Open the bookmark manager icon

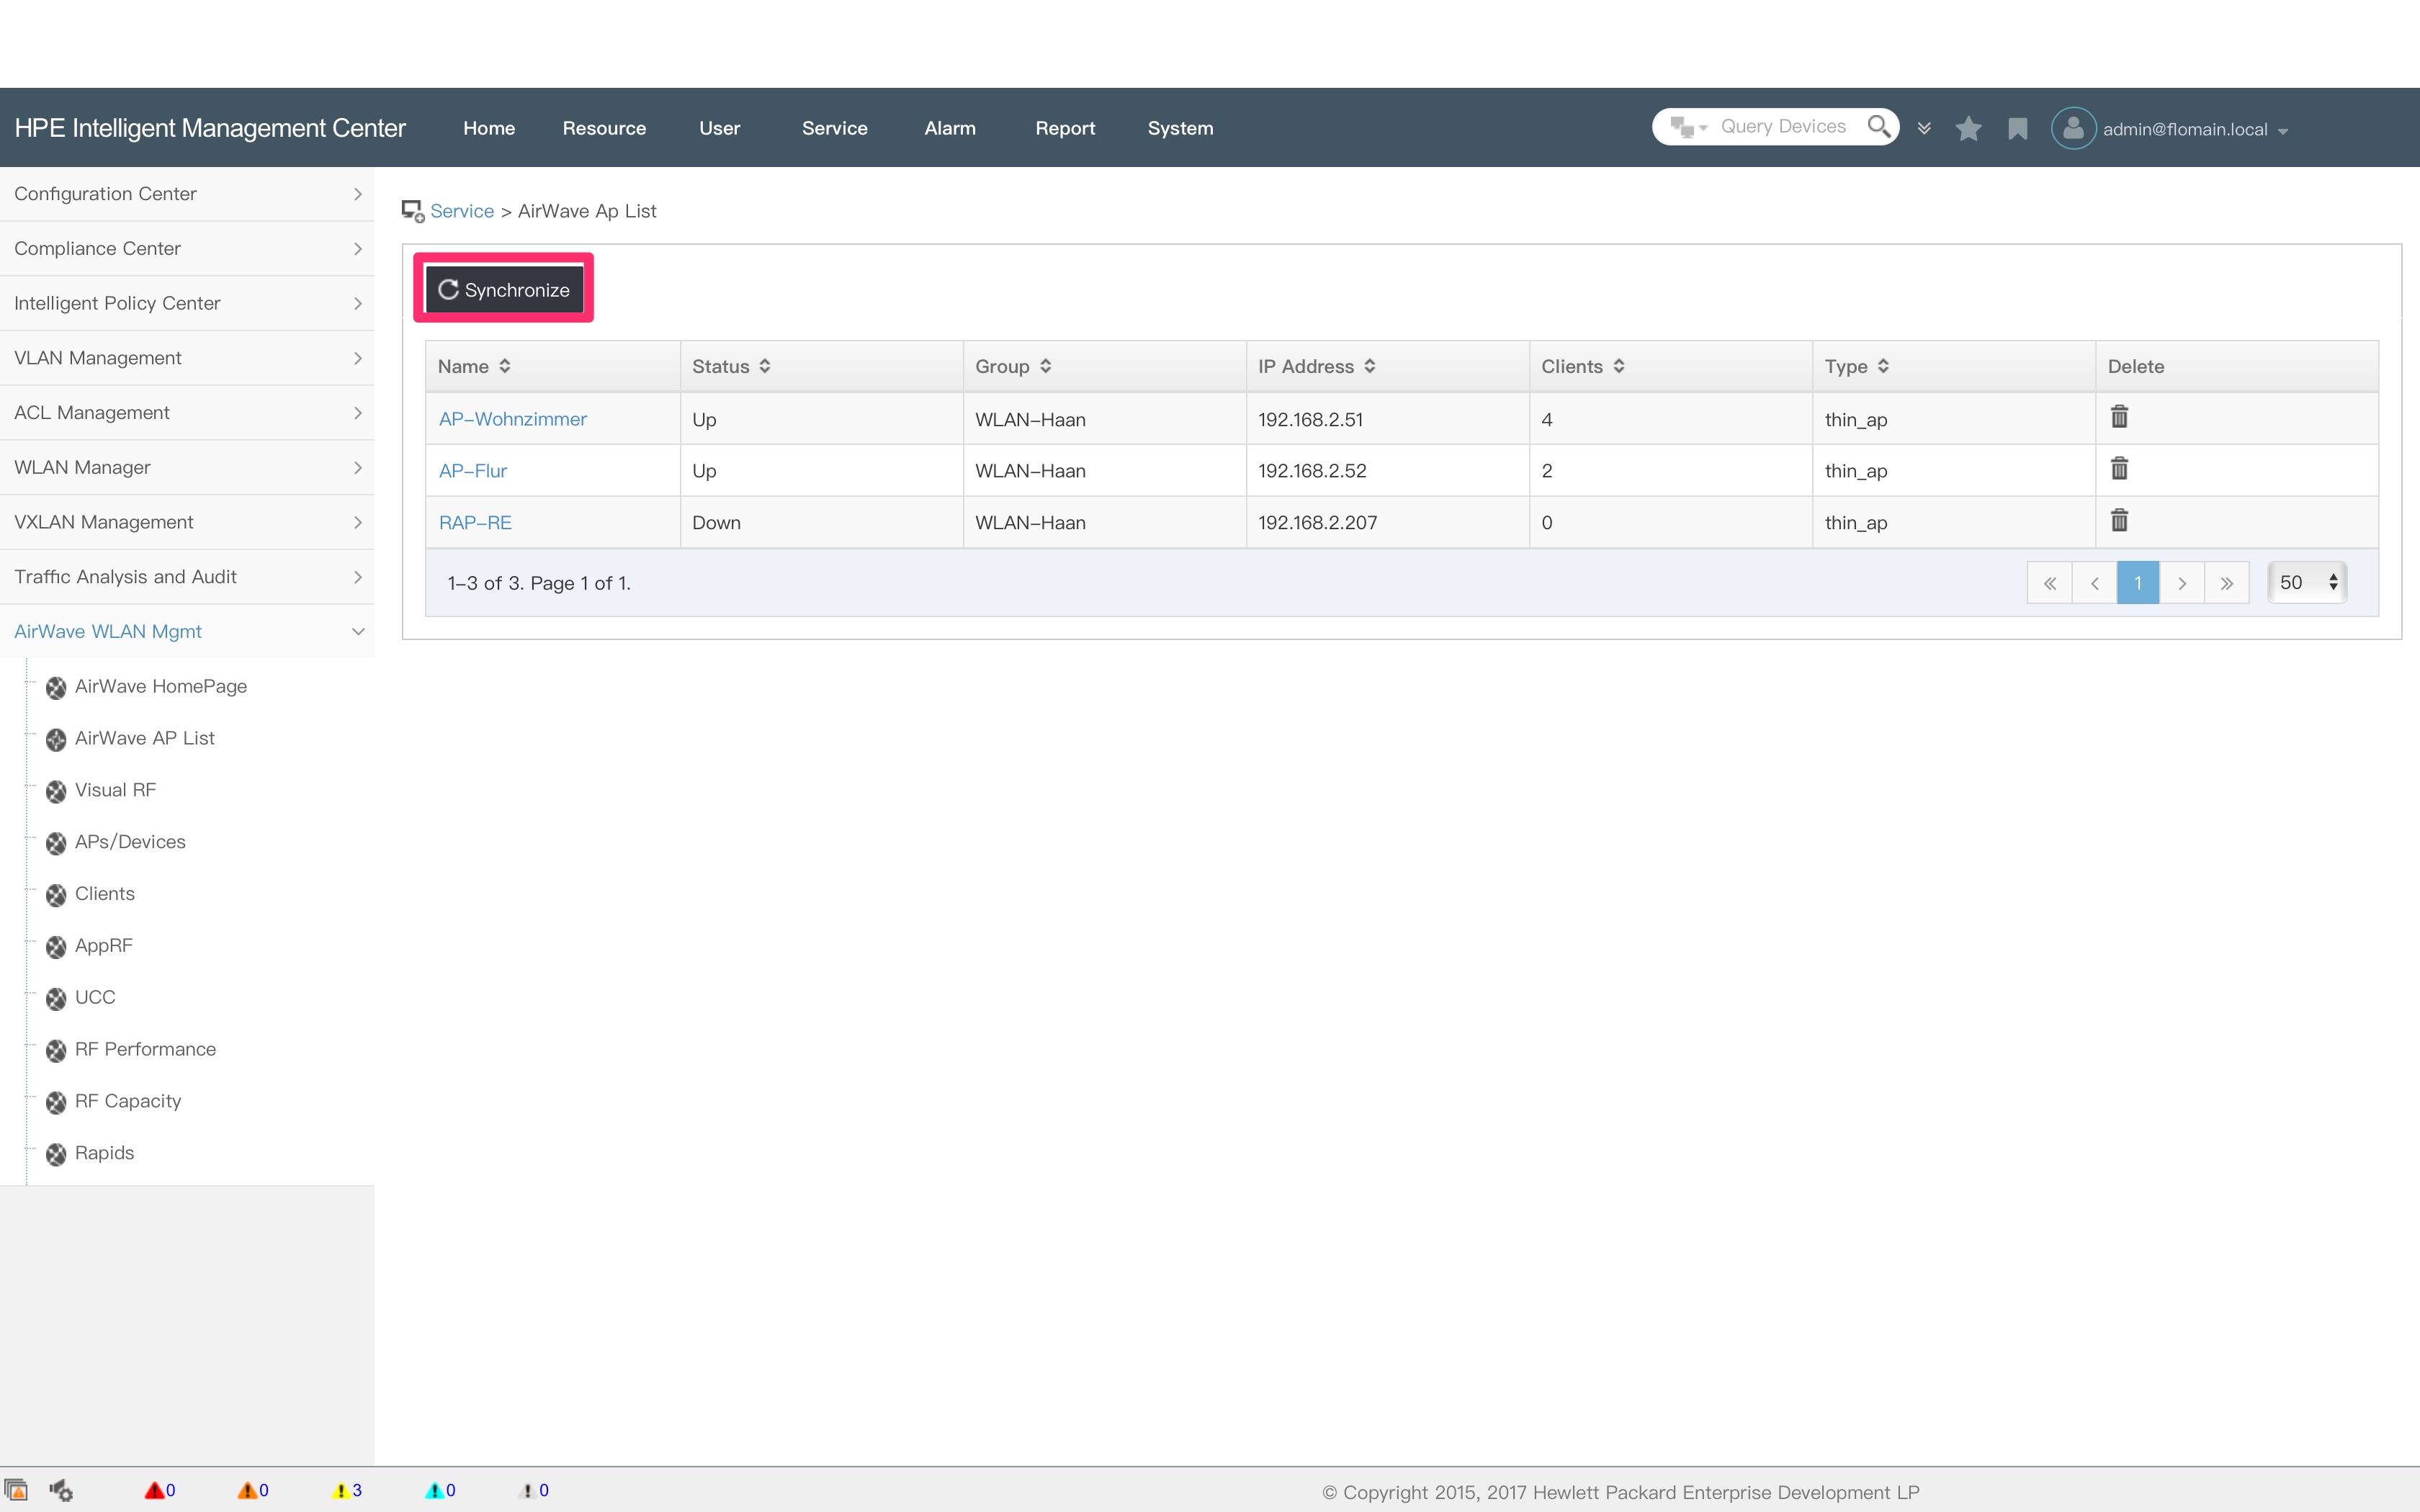tap(2017, 128)
